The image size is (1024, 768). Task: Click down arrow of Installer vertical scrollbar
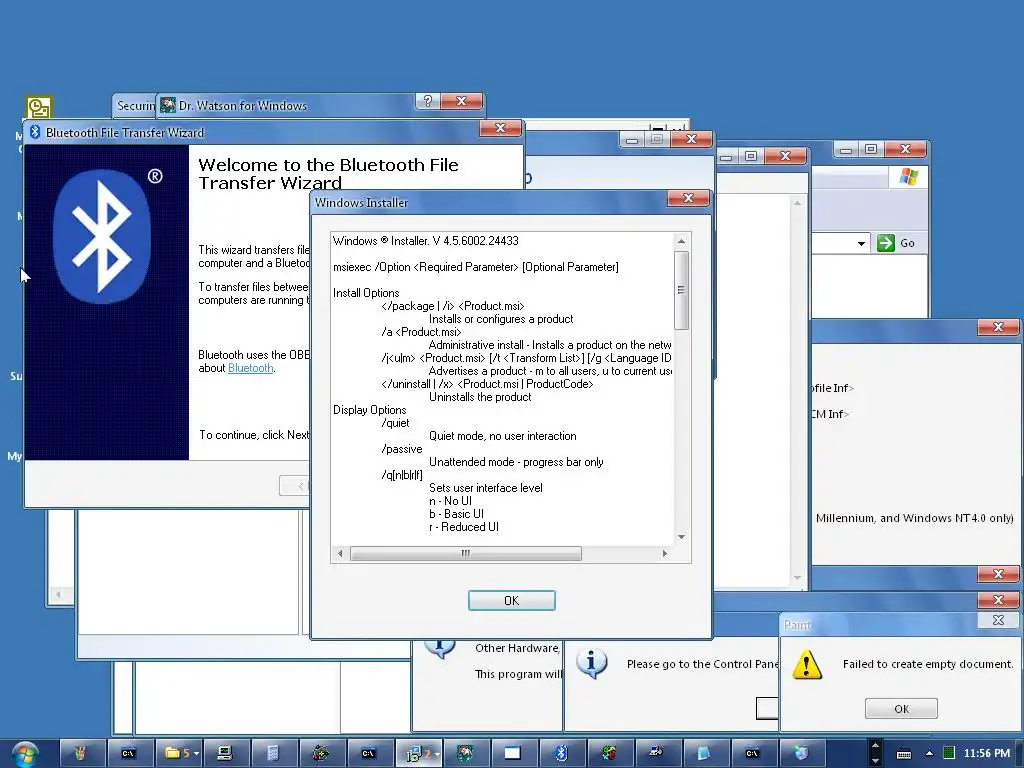click(681, 536)
